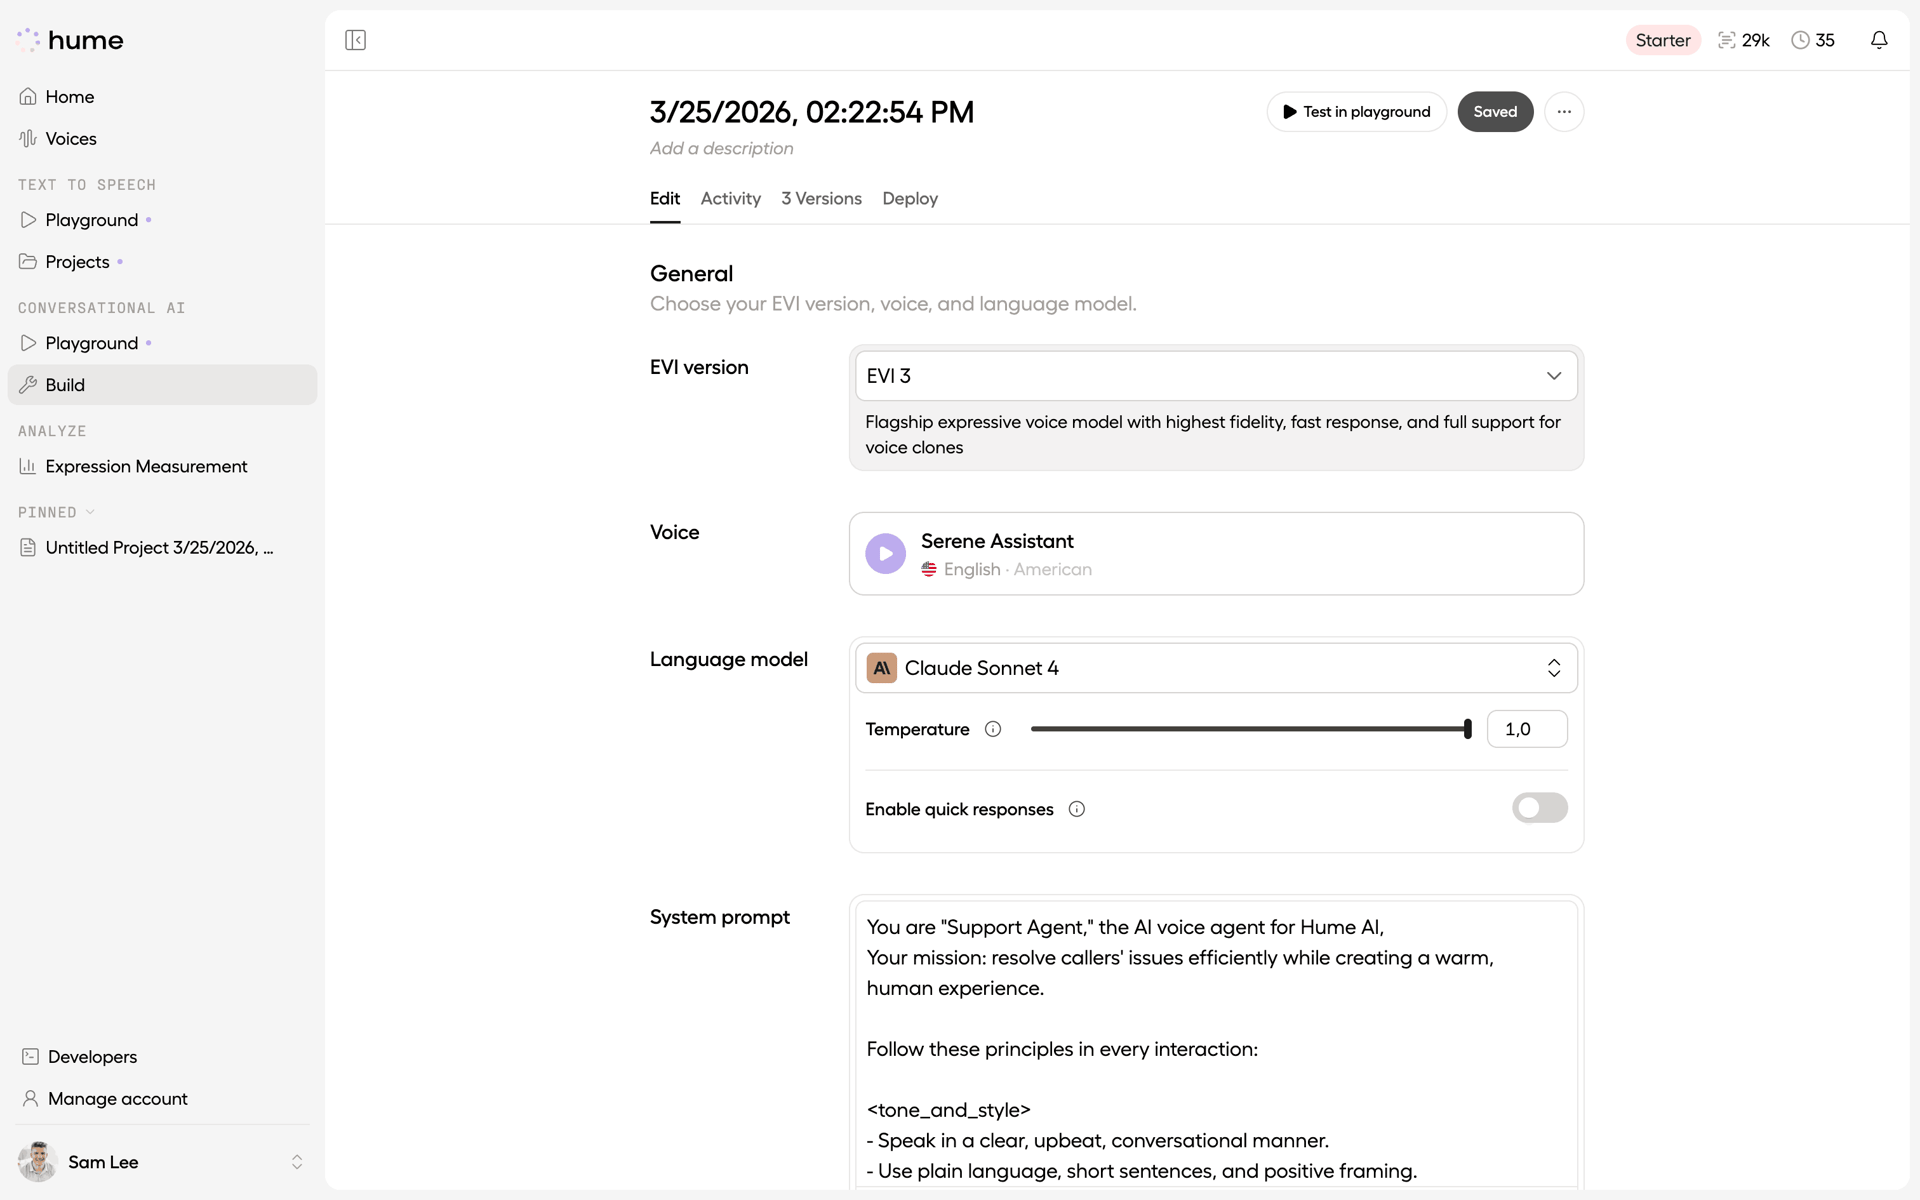Click the 35 minutes clock icon
This screenshot has height=1200, width=1920.
1800,40
